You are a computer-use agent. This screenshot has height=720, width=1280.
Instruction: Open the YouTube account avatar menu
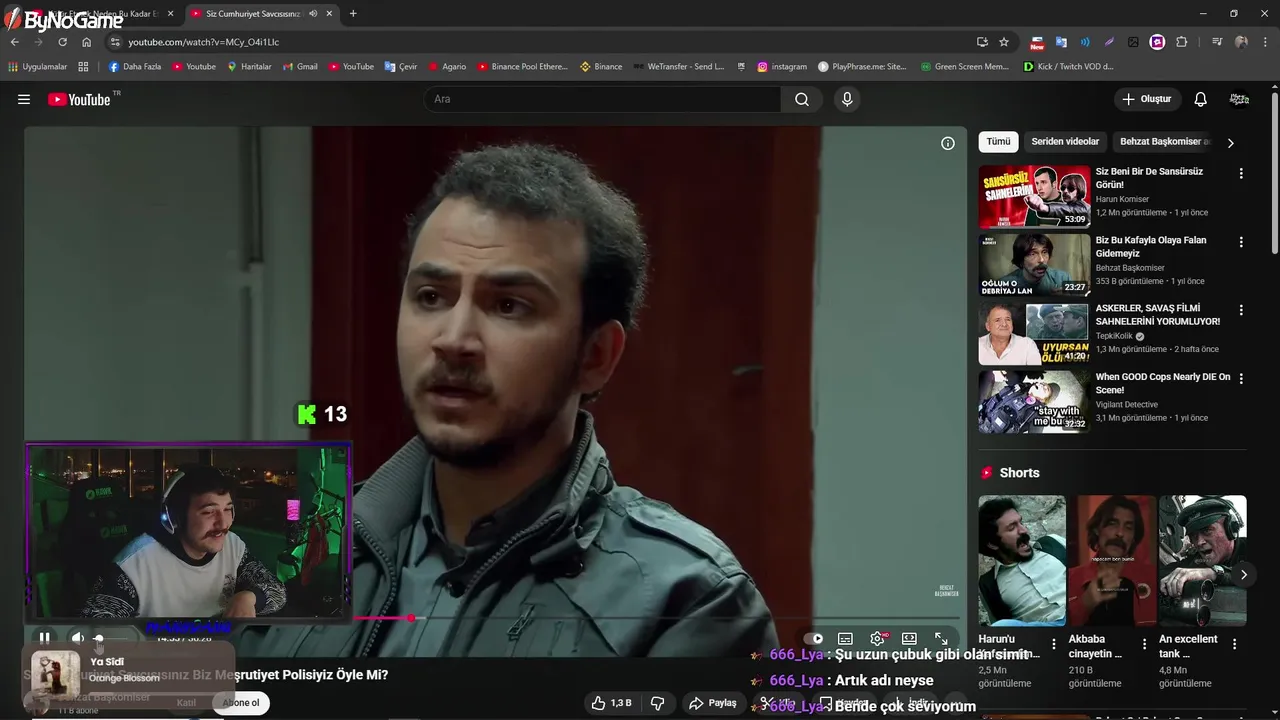click(1239, 99)
